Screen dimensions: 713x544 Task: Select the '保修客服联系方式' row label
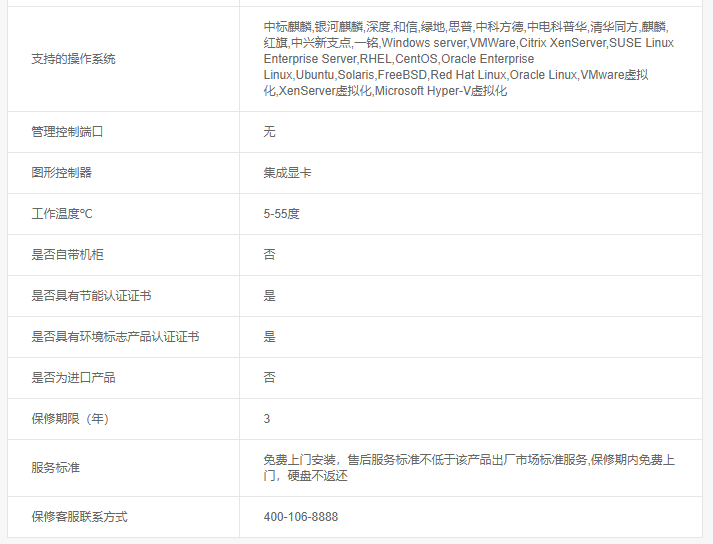pyautogui.click(x=79, y=517)
